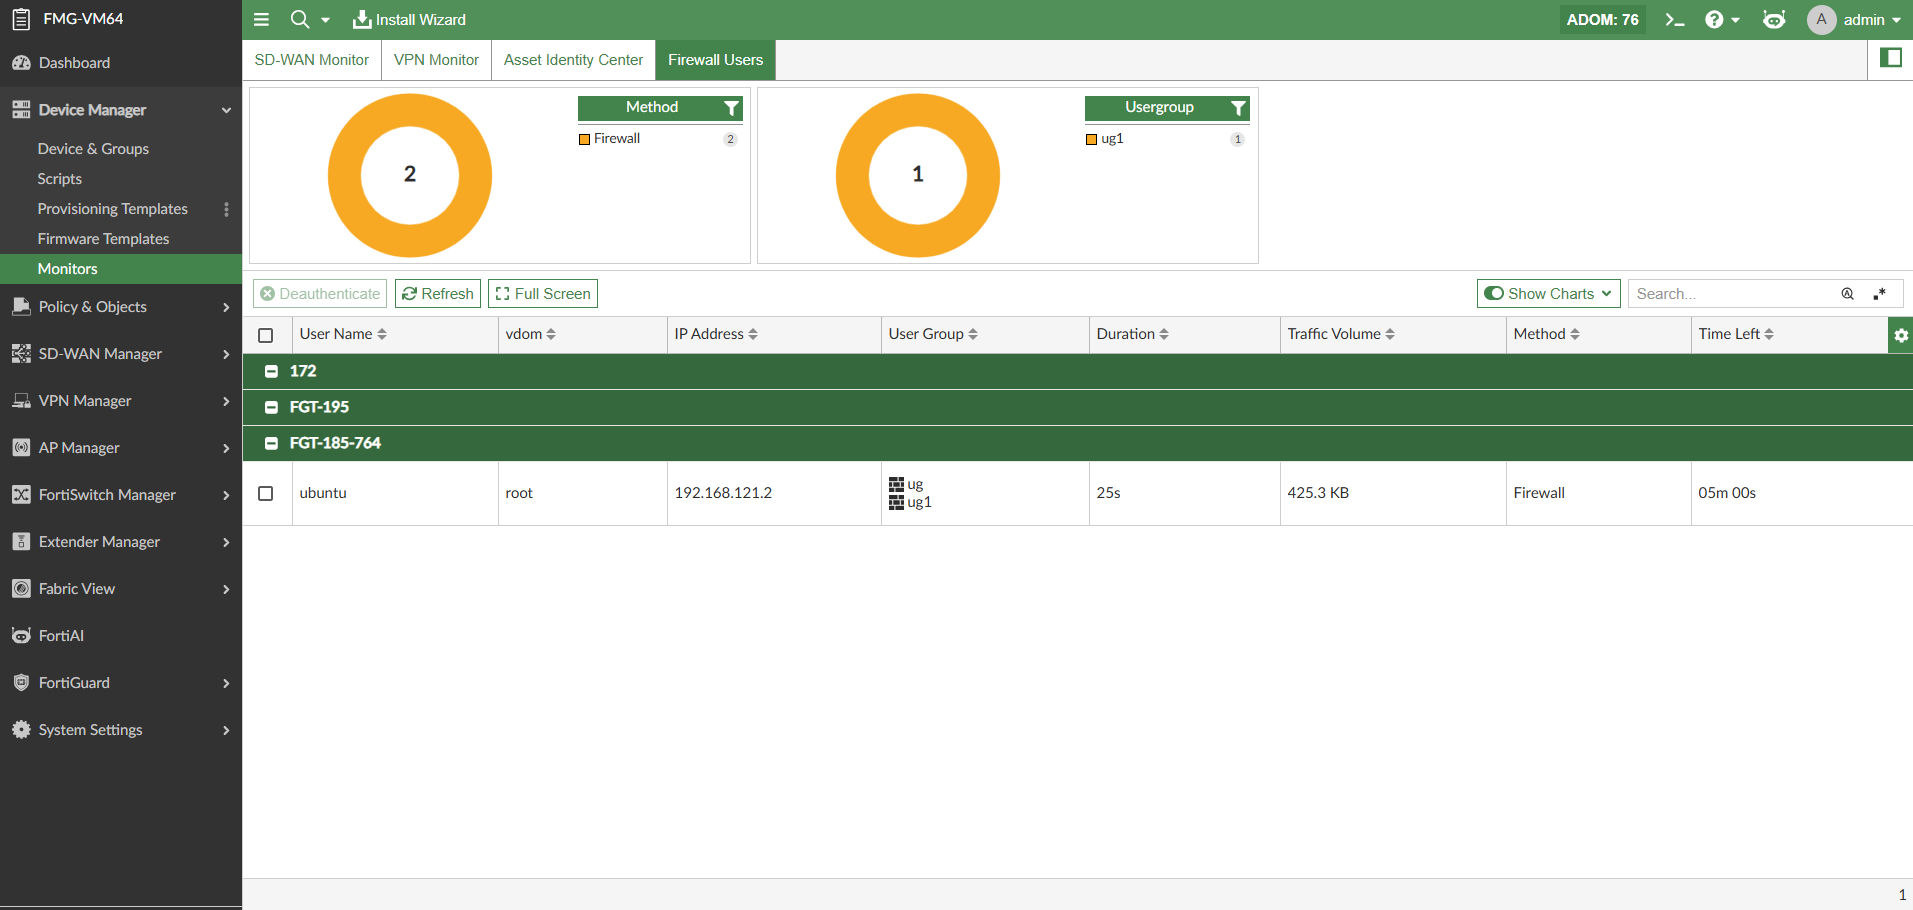The image size is (1913, 910).
Task: Click the Usergroup chart filter icon
Action: (1238, 108)
